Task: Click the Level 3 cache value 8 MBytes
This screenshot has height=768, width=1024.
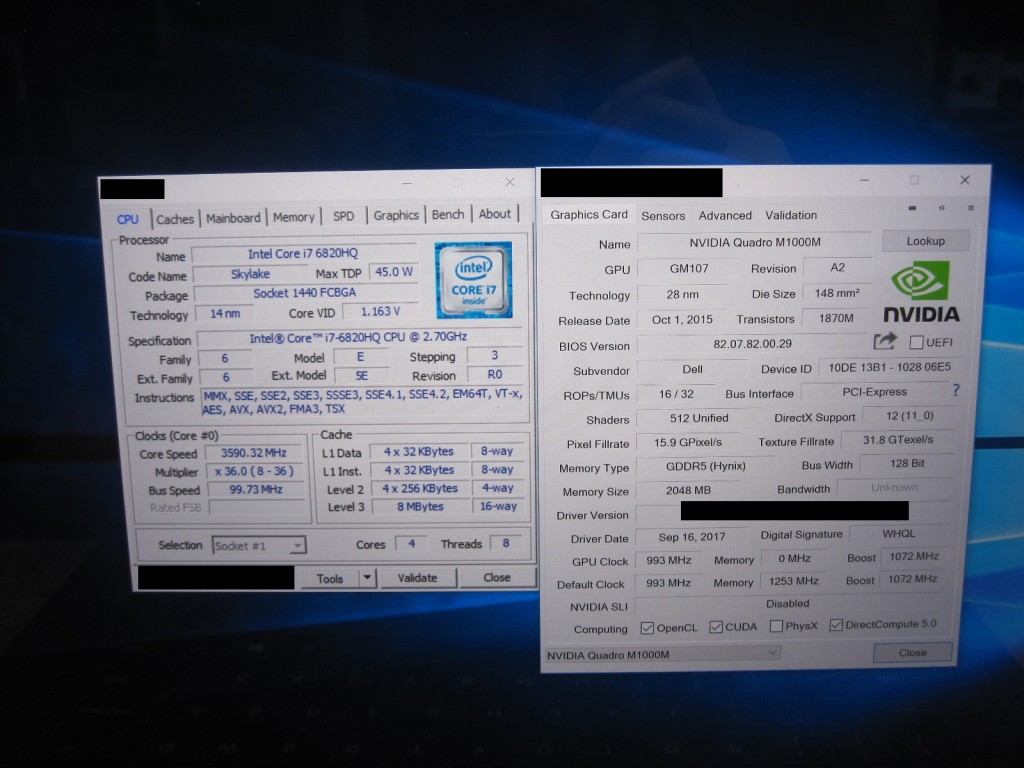Action: (x=421, y=506)
